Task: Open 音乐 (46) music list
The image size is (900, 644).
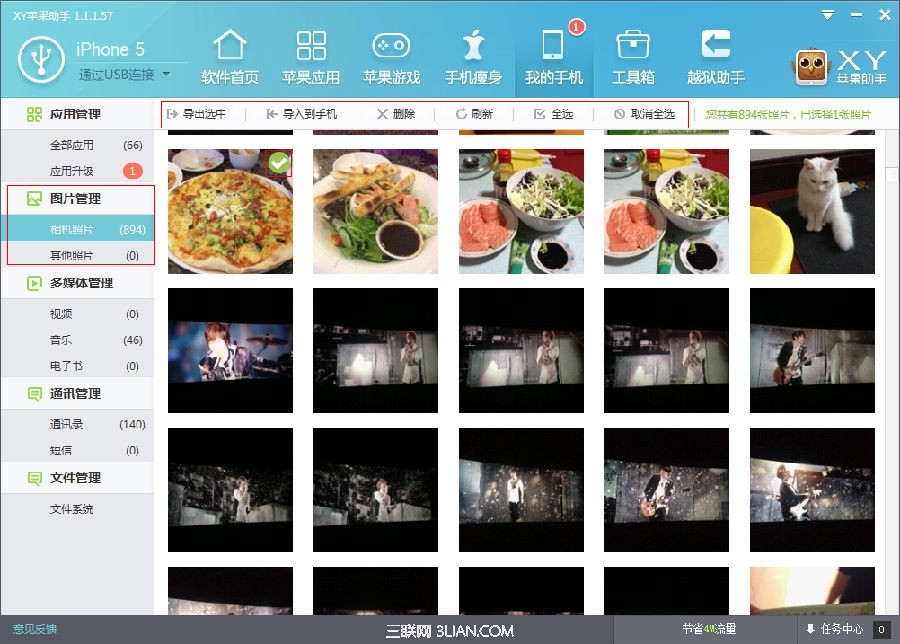Action: point(77,340)
